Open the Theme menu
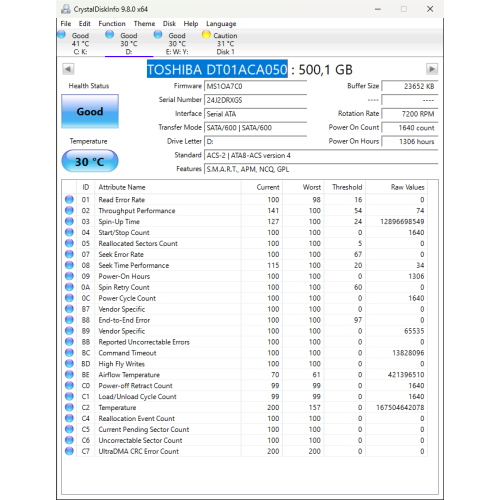 [144, 24]
